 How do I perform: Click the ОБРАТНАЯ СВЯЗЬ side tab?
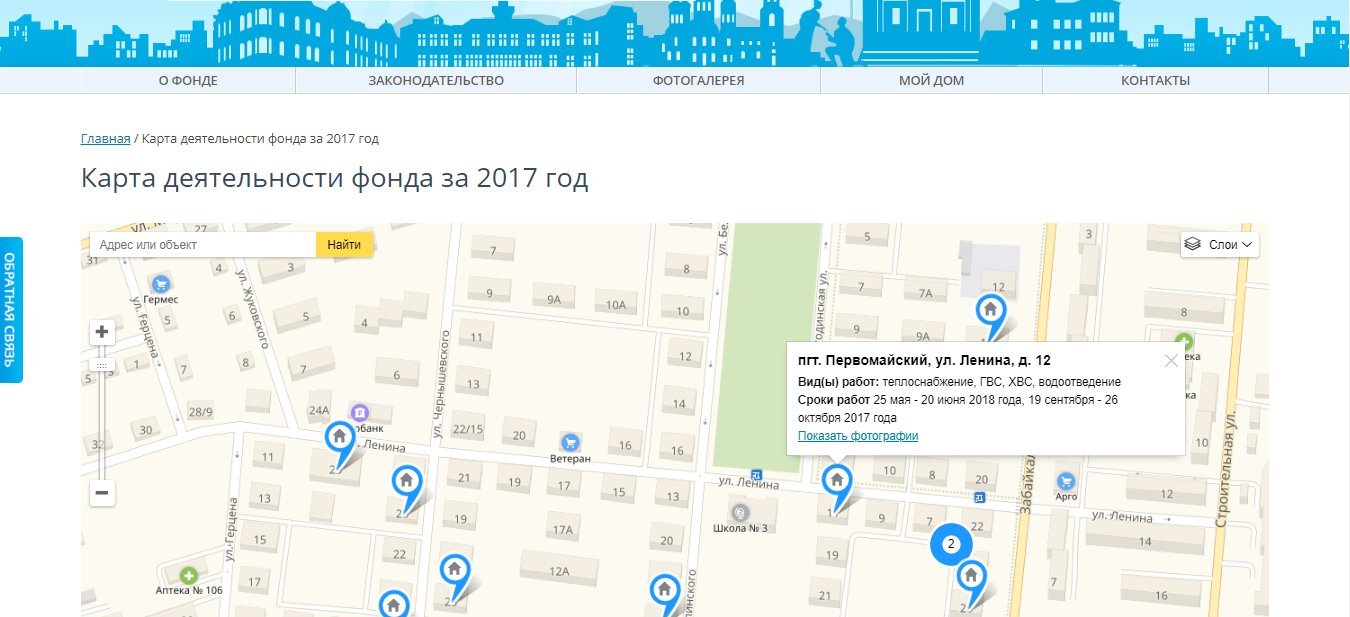click(x=9, y=310)
